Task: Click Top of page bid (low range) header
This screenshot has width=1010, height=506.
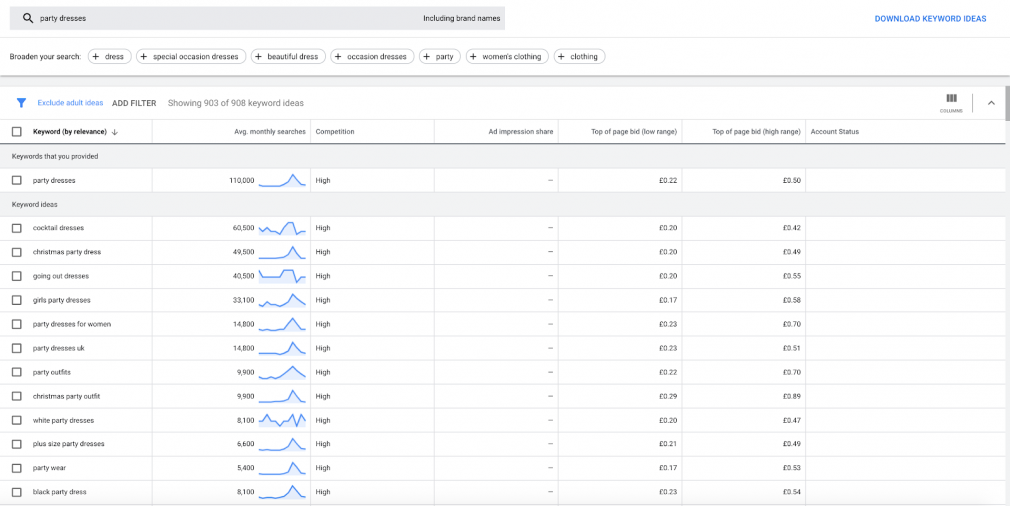Action: 634,132
